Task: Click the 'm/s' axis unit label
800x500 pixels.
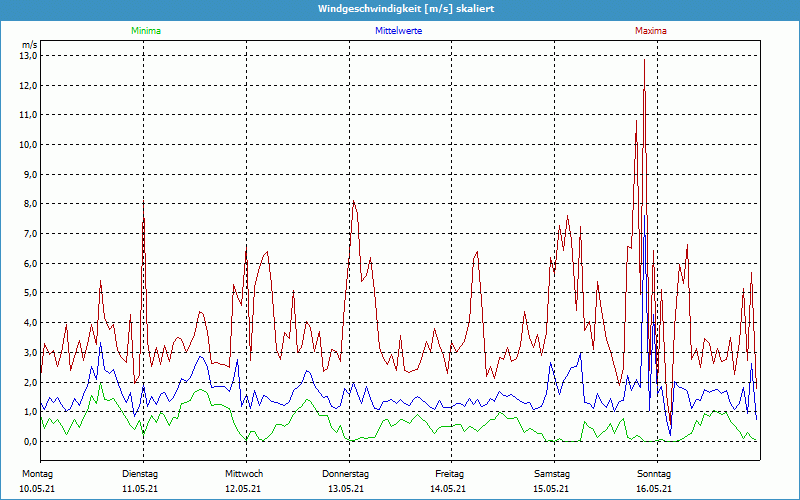Action: coord(30,45)
